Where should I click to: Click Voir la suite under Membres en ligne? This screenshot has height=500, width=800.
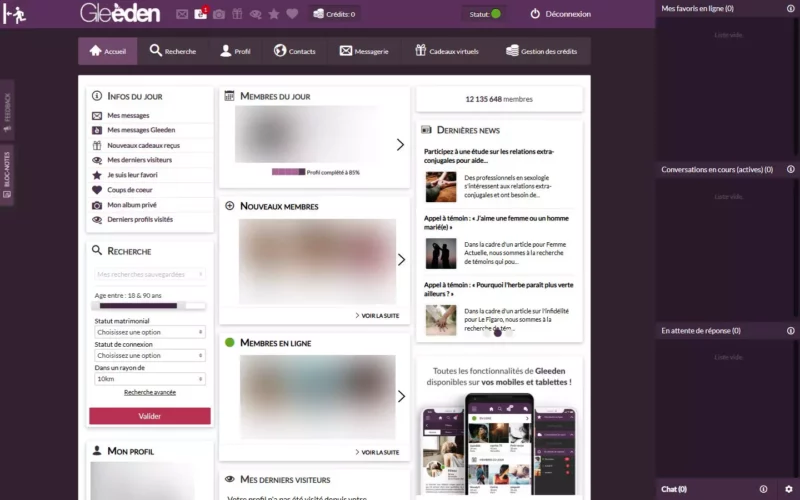click(x=377, y=453)
